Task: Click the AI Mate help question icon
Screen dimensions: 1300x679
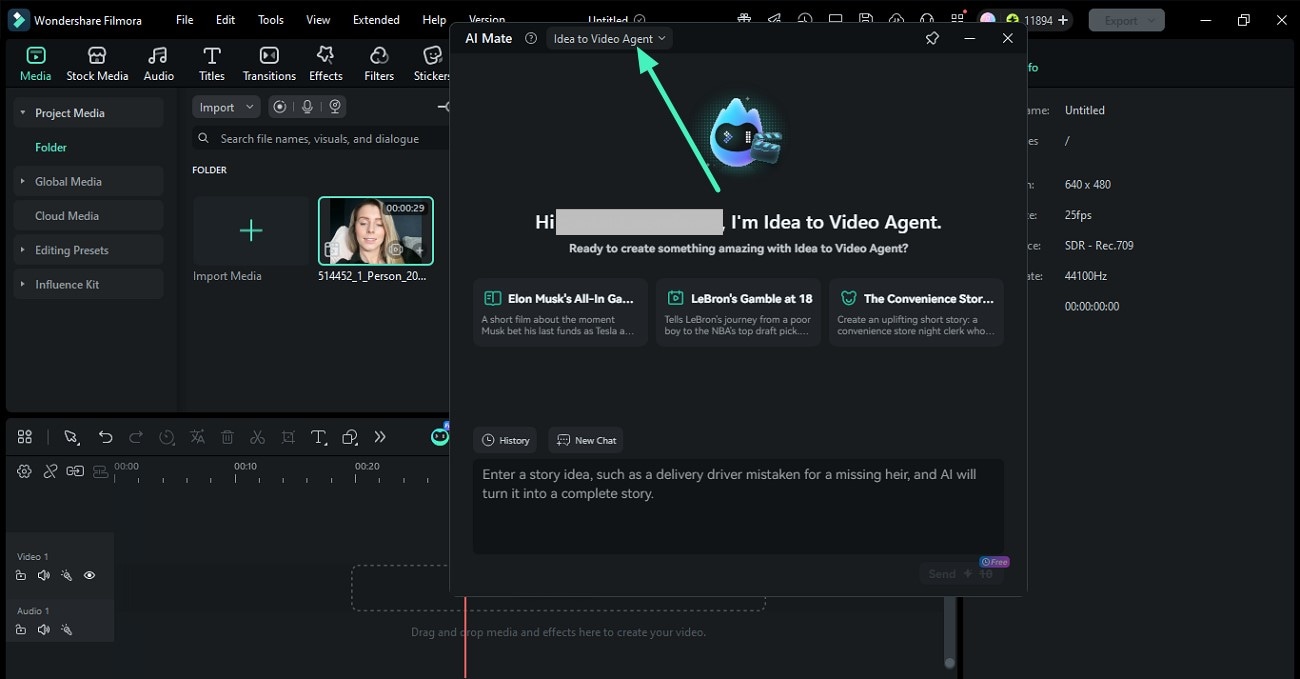Action: (531, 38)
